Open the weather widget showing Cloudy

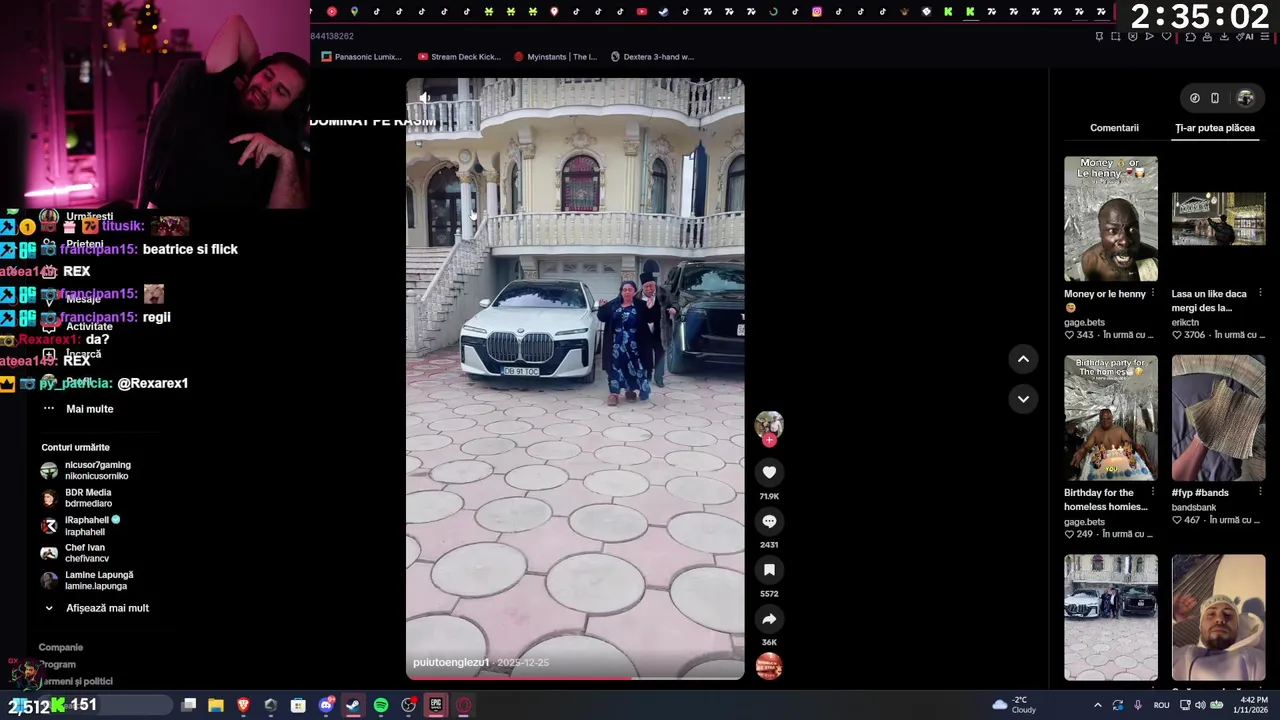click(1013, 705)
